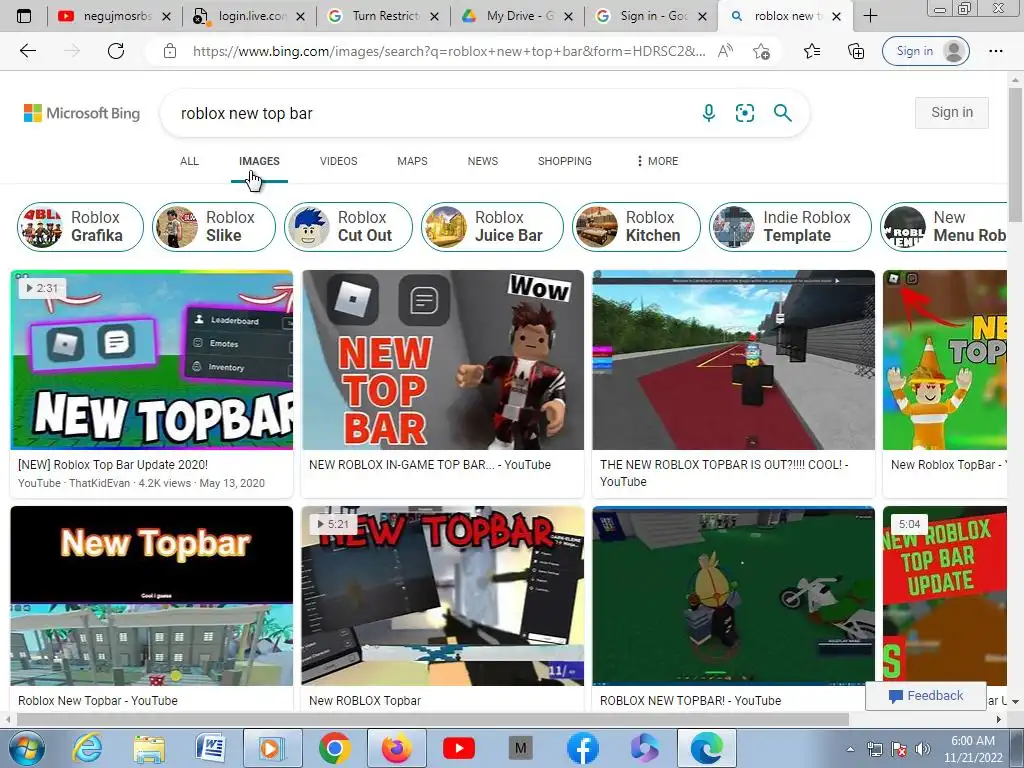Launch Internet Explorer from the taskbar

pyautogui.click(x=88, y=748)
